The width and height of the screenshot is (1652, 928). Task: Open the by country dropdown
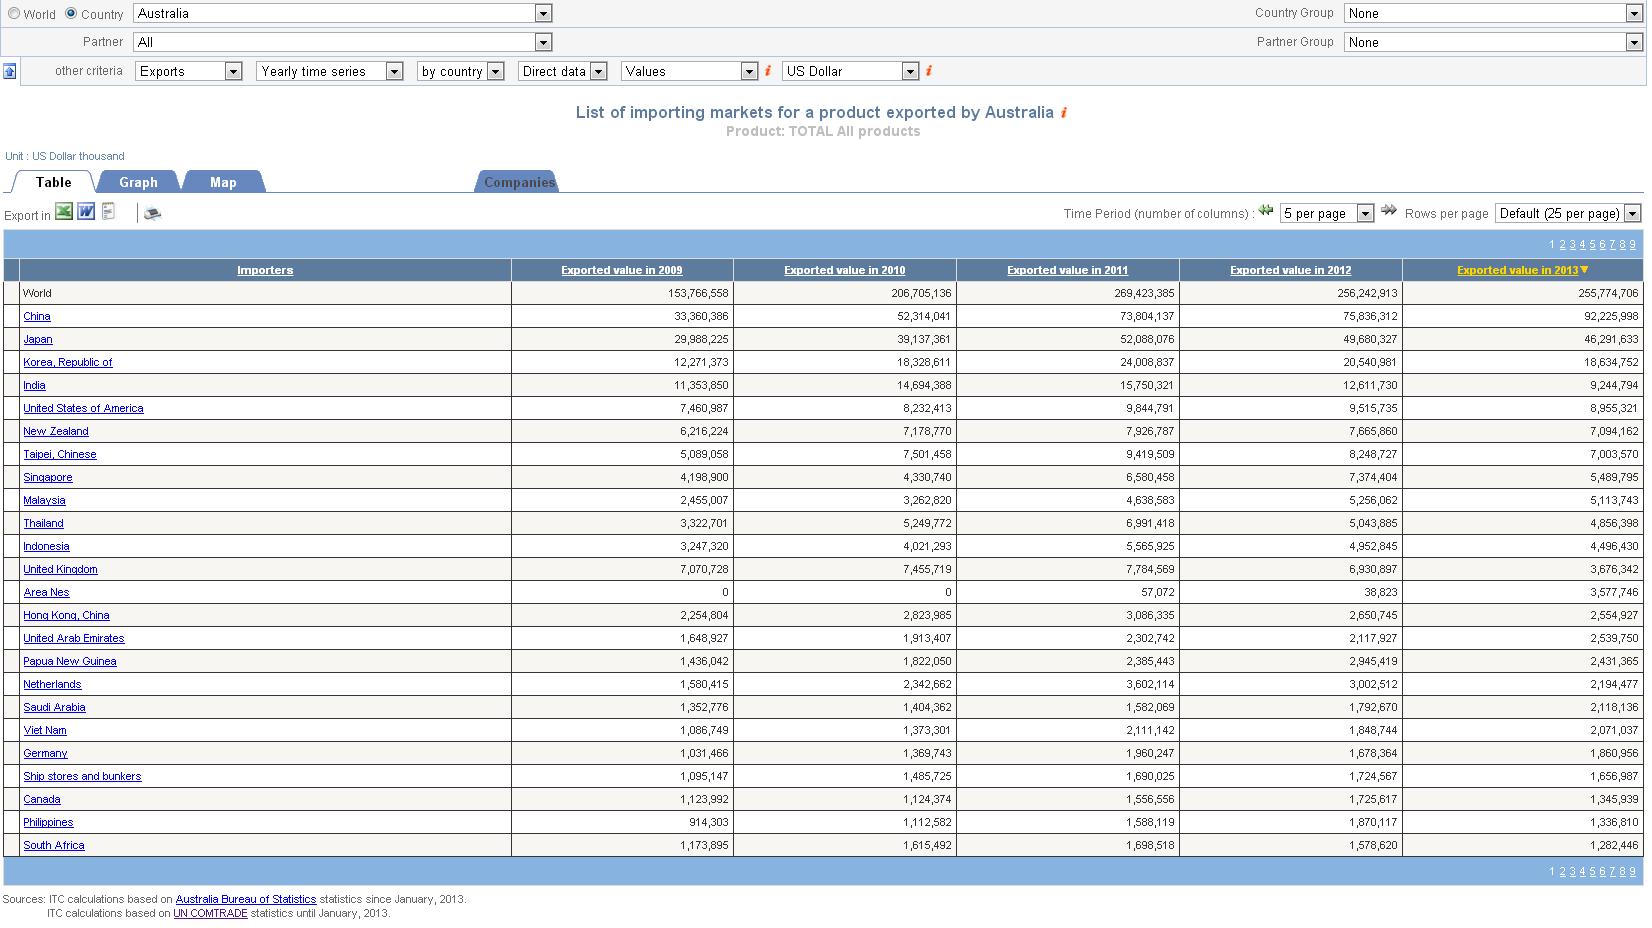point(460,71)
